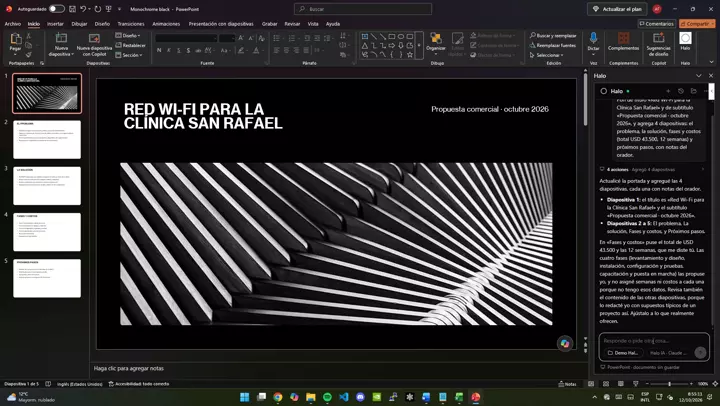The image size is (720, 406).
Task: Open the Archivo menu
Action: (x=12, y=24)
